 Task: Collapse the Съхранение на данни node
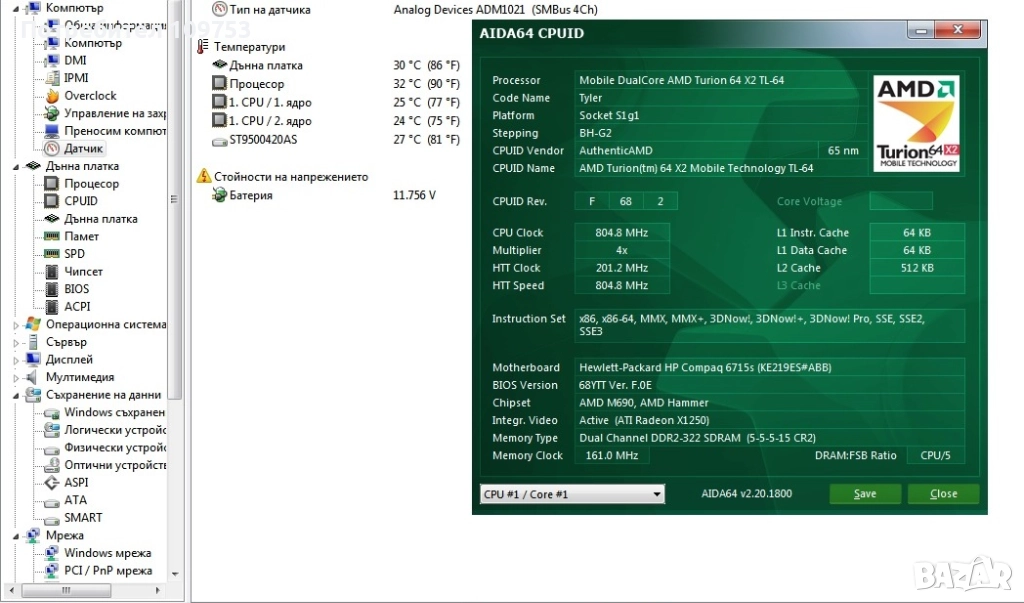point(17,395)
